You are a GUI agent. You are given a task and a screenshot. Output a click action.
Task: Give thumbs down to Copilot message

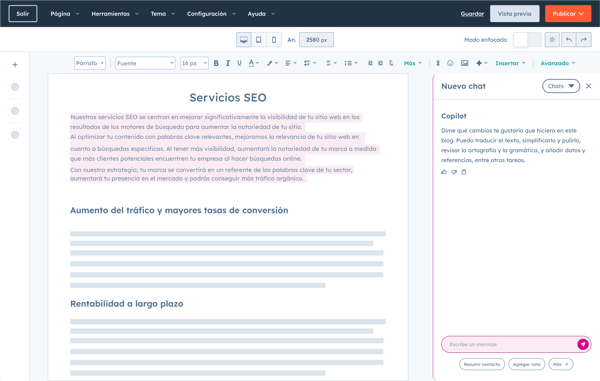click(x=454, y=172)
